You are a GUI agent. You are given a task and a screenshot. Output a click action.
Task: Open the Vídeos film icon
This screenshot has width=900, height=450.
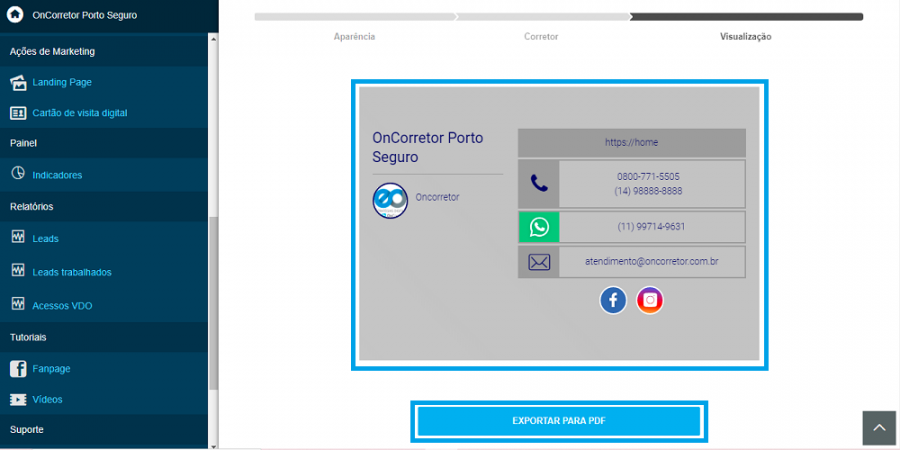tap(18, 399)
